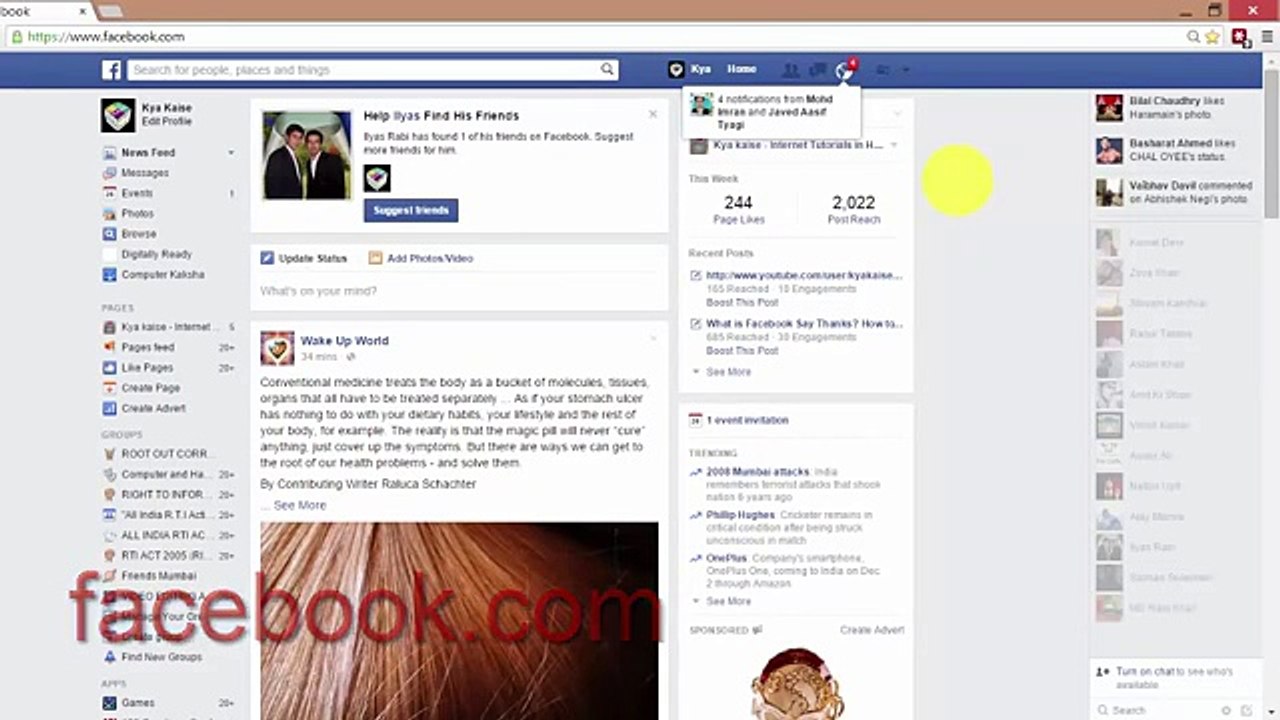The width and height of the screenshot is (1280, 720).
Task: Click the Games app icon in the sidebar
Action: click(x=109, y=703)
